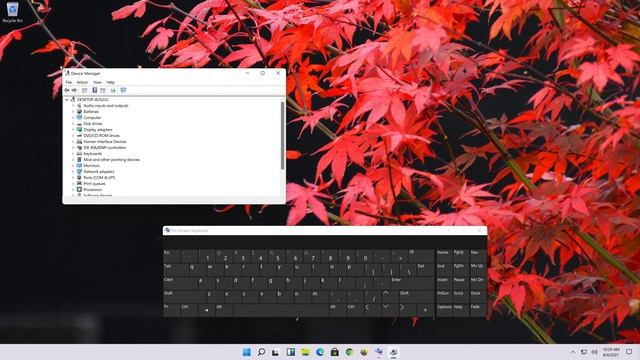Open the Help menu in Device Manager

(x=111, y=82)
